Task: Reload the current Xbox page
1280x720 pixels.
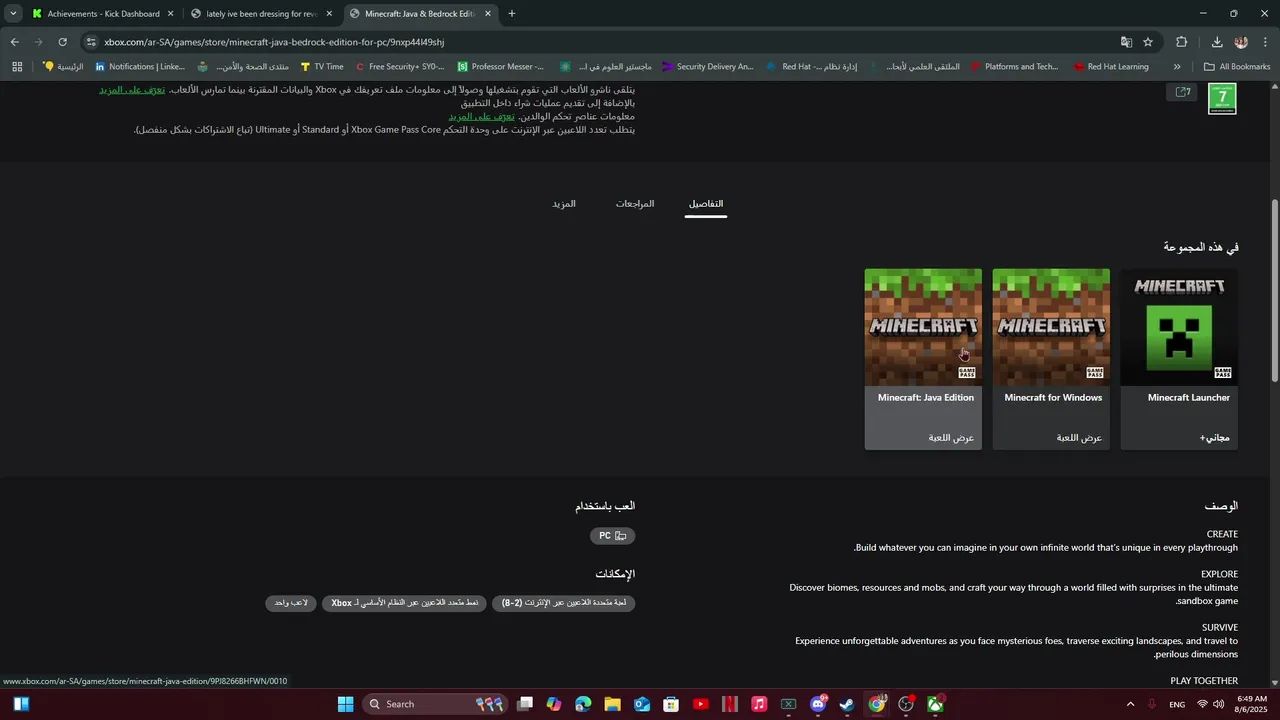Action: (62, 42)
